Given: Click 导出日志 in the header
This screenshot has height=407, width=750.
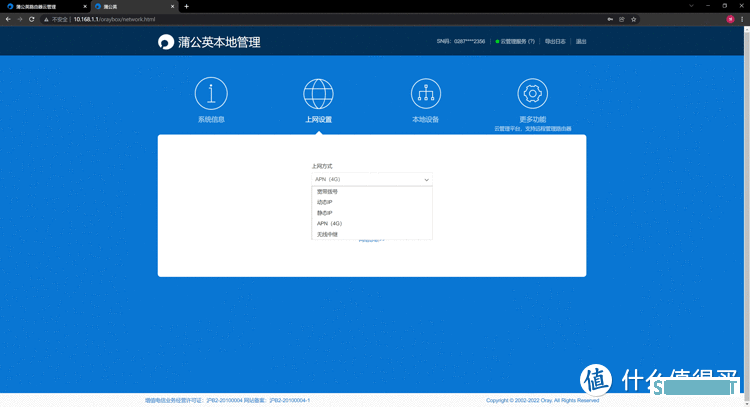Looking at the screenshot, I should [x=555, y=42].
